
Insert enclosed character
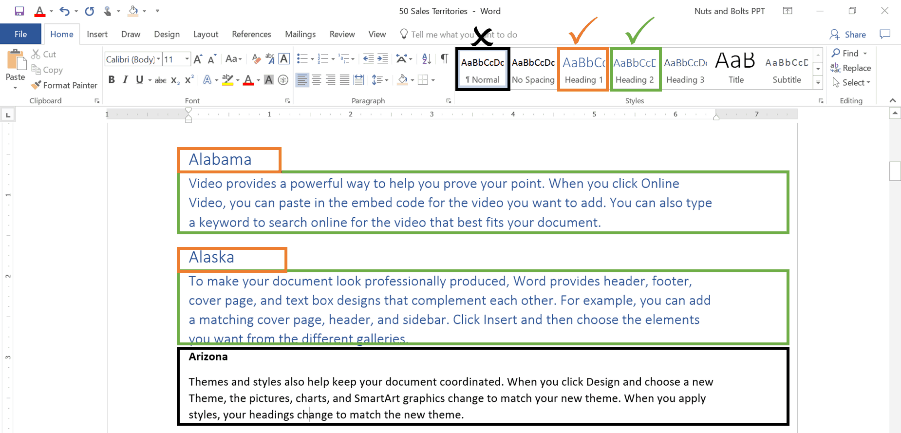[283, 80]
